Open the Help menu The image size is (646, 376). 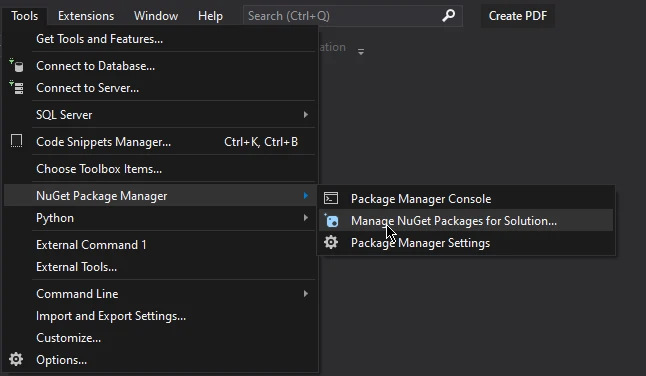(x=210, y=16)
